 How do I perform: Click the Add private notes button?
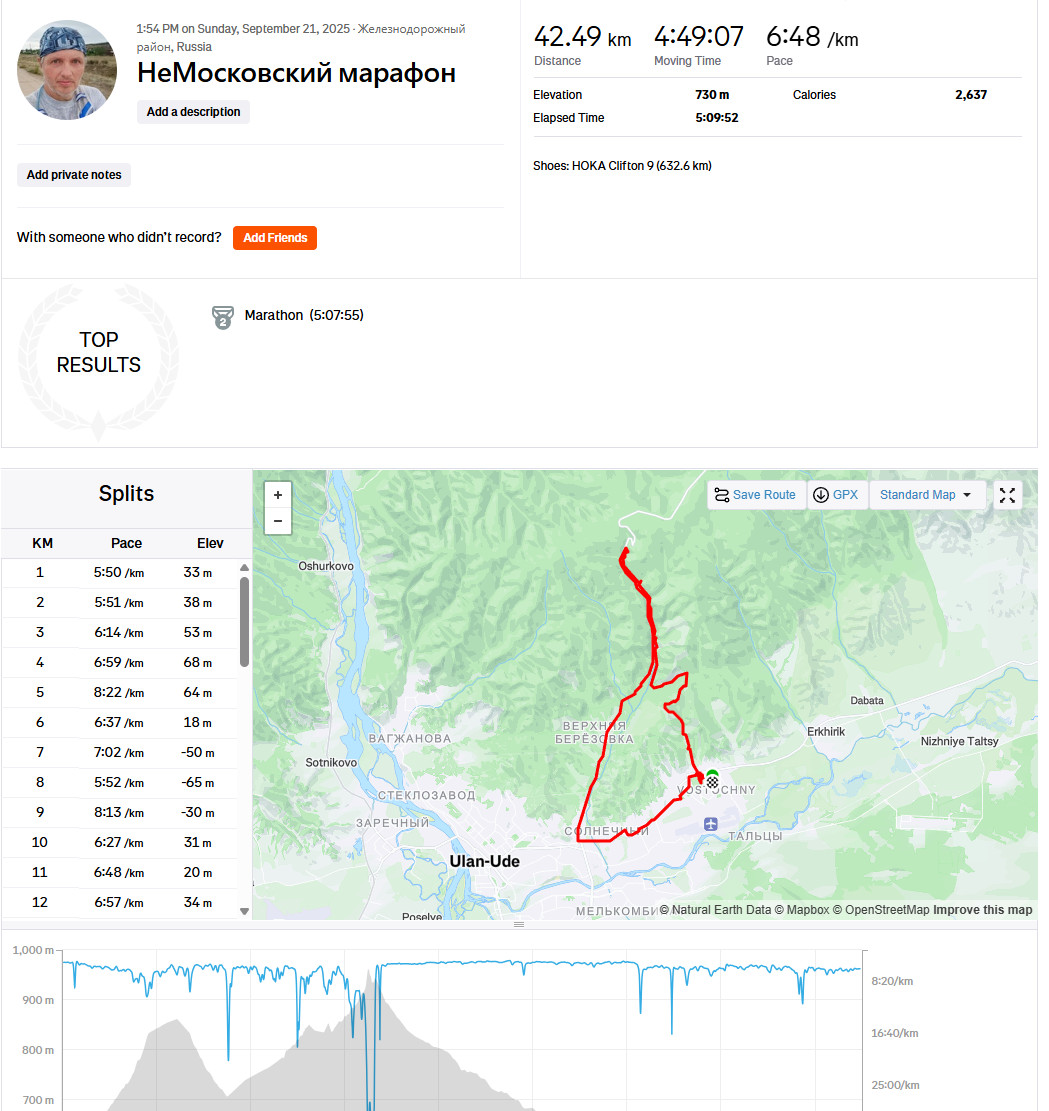pyautogui.click(x=74, y=175)
